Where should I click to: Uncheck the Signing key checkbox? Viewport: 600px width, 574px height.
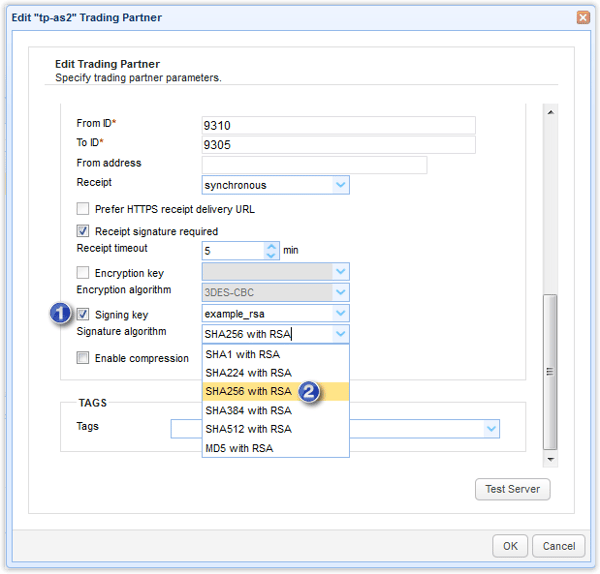pyautogui.click(x=84, y=315)
